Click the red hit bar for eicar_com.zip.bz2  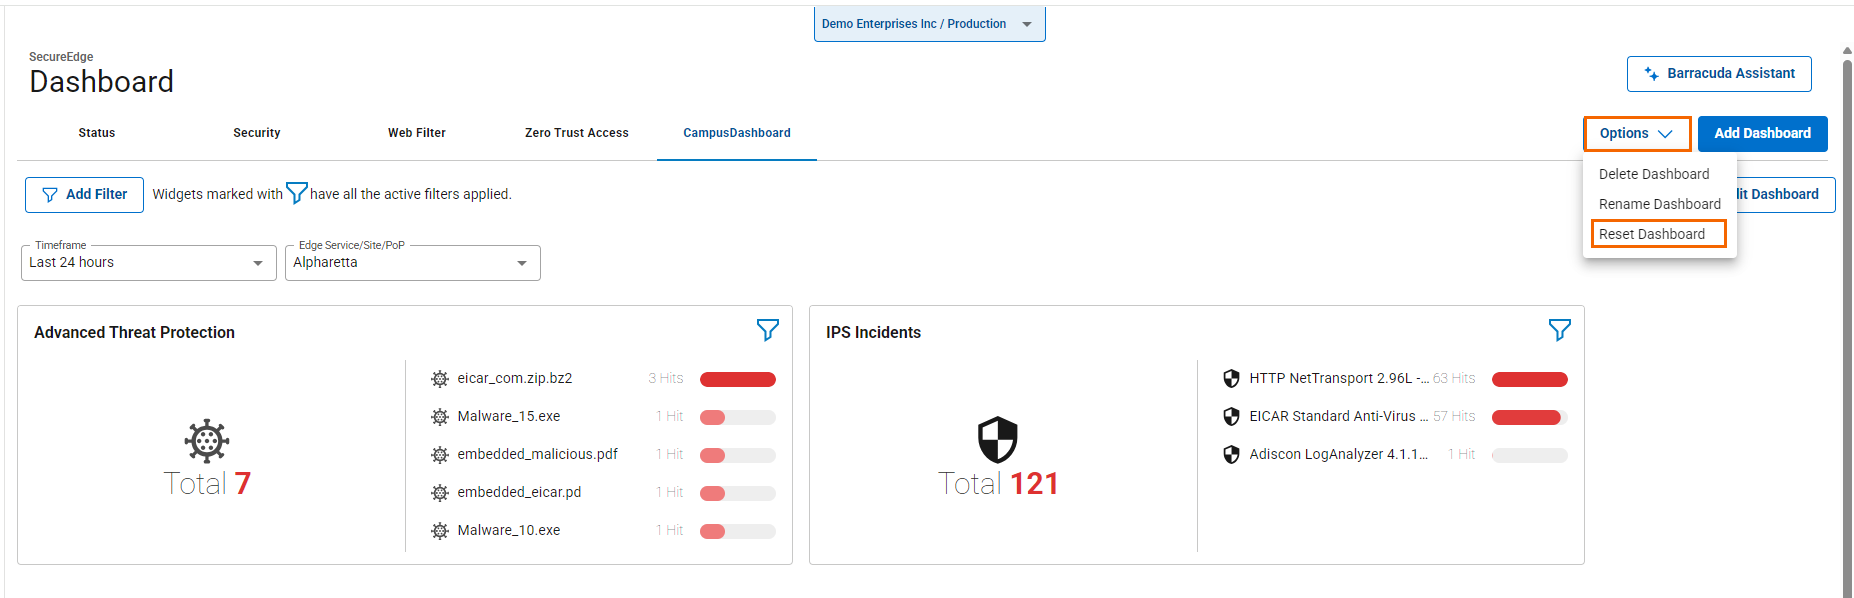738,379
